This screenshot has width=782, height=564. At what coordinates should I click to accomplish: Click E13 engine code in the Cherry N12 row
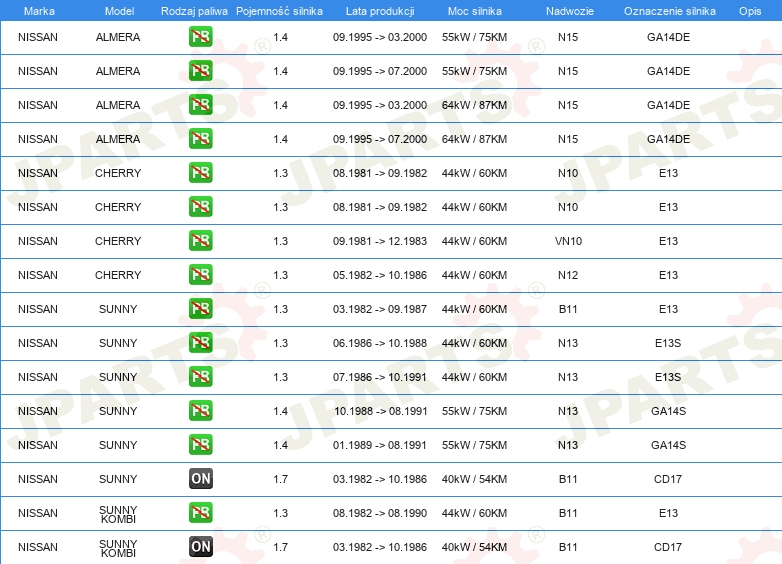tap(668, 275)
